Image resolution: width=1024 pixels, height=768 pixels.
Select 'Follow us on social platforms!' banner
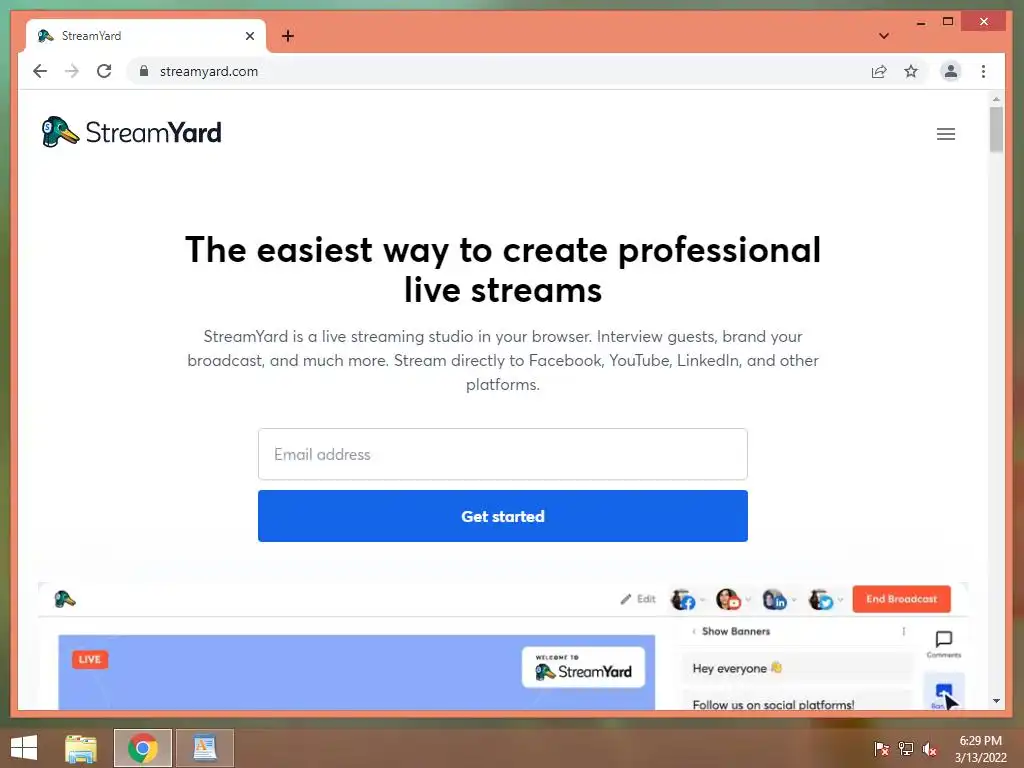[795, 701]
